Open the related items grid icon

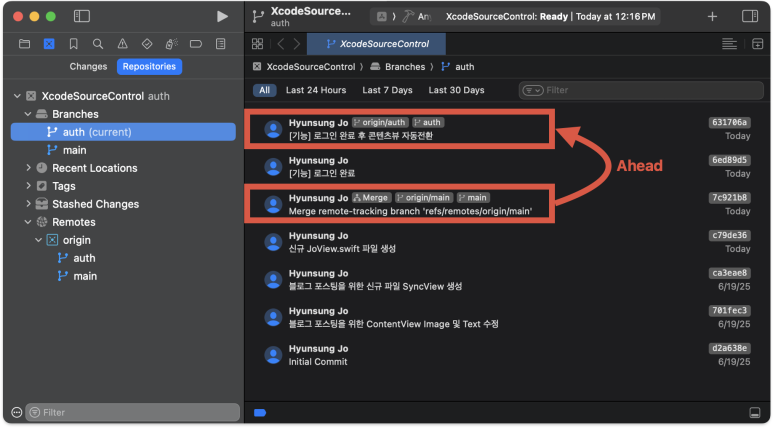257,43
